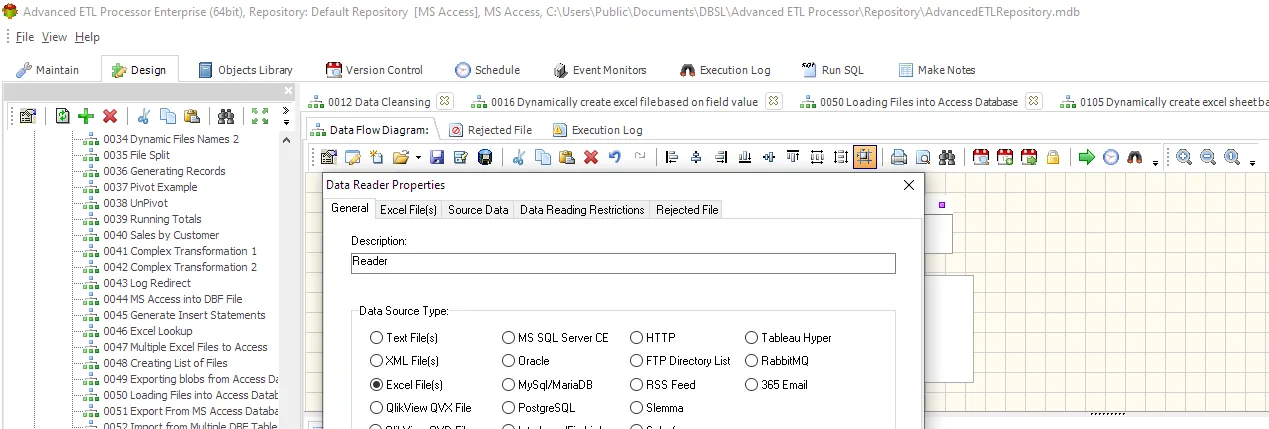Click the binoculars Find icon in the diagram toolbar
The width and height of the screenshot is (1269, 429).
pyautogui.click(x=947, y=157)
